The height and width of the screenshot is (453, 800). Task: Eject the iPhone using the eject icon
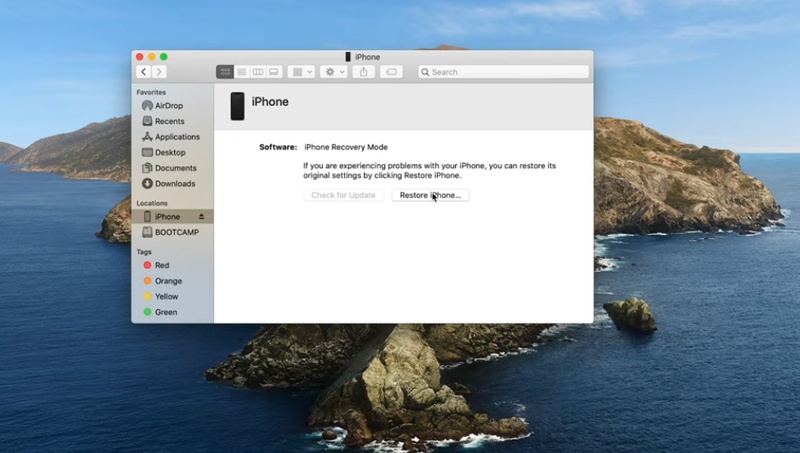tap(202, 216)
